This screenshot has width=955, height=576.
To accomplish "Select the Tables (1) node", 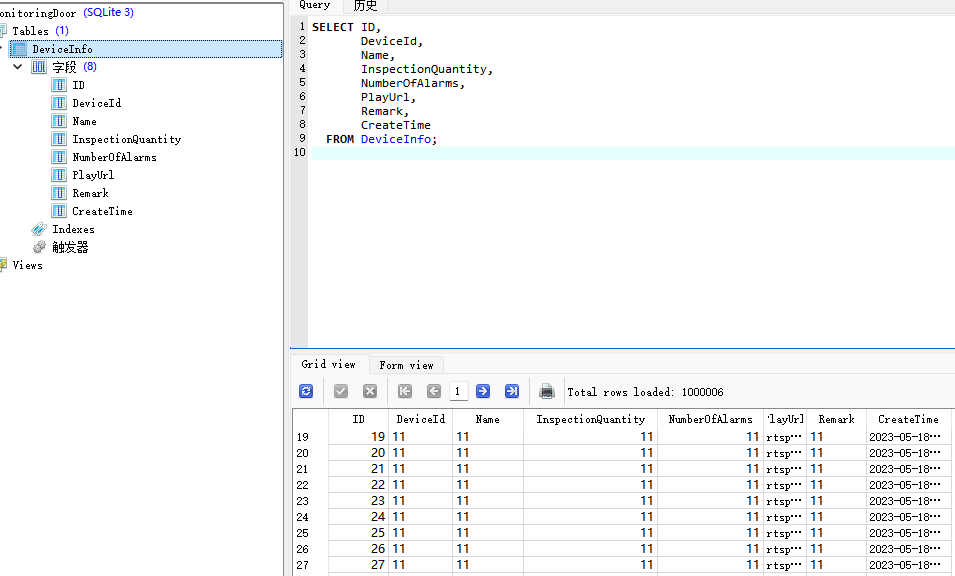I will (40, 31).
